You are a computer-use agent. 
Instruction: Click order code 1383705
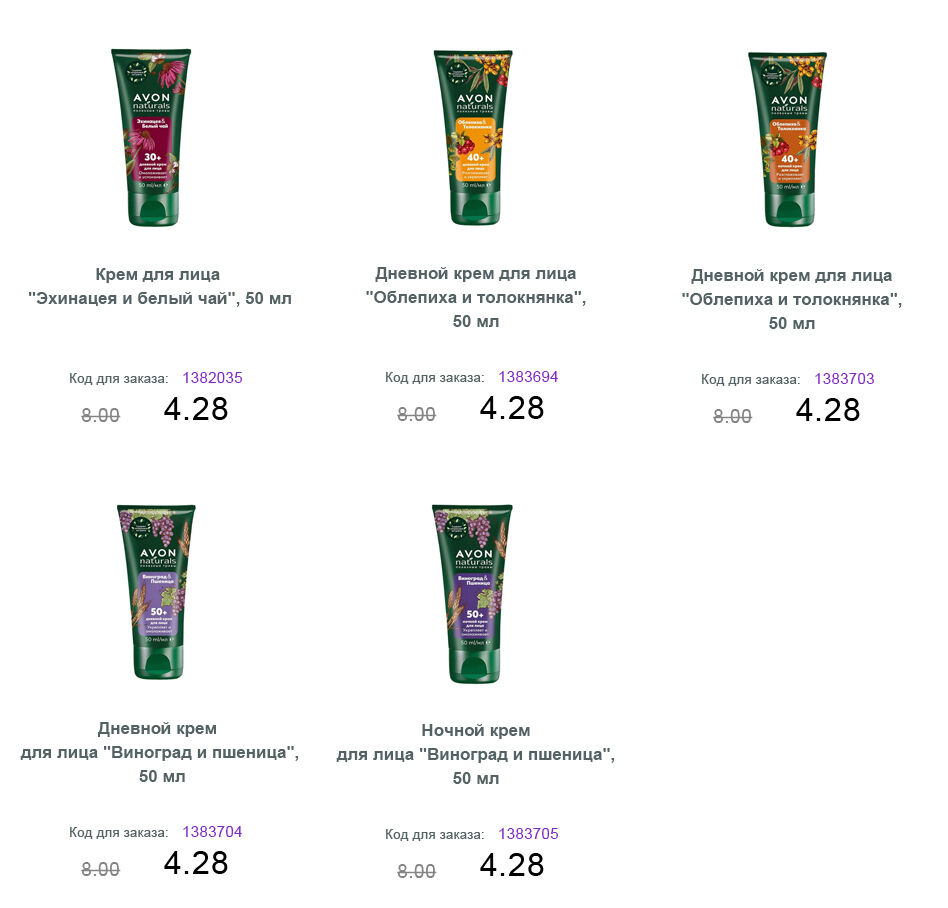[x=528, y=834]
